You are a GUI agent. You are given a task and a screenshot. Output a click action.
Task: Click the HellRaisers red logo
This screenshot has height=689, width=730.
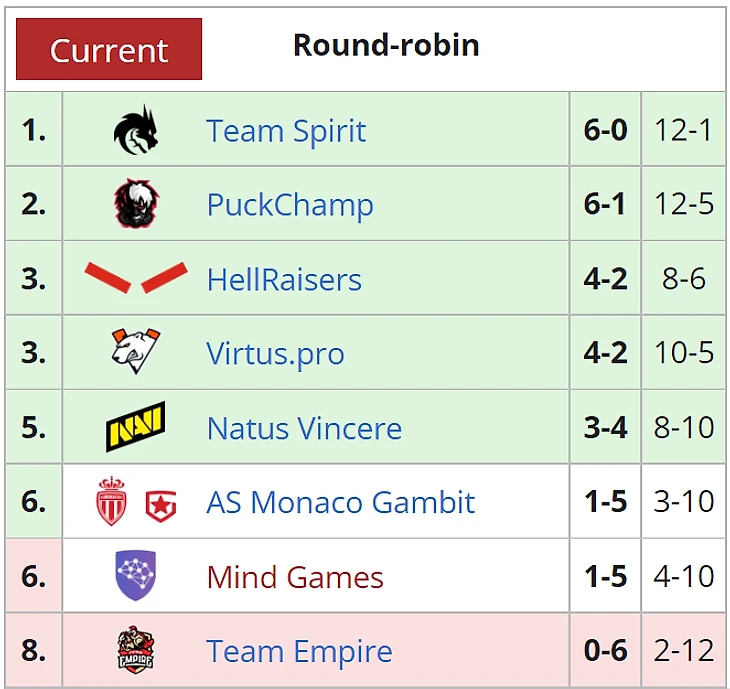coord(136,278)
